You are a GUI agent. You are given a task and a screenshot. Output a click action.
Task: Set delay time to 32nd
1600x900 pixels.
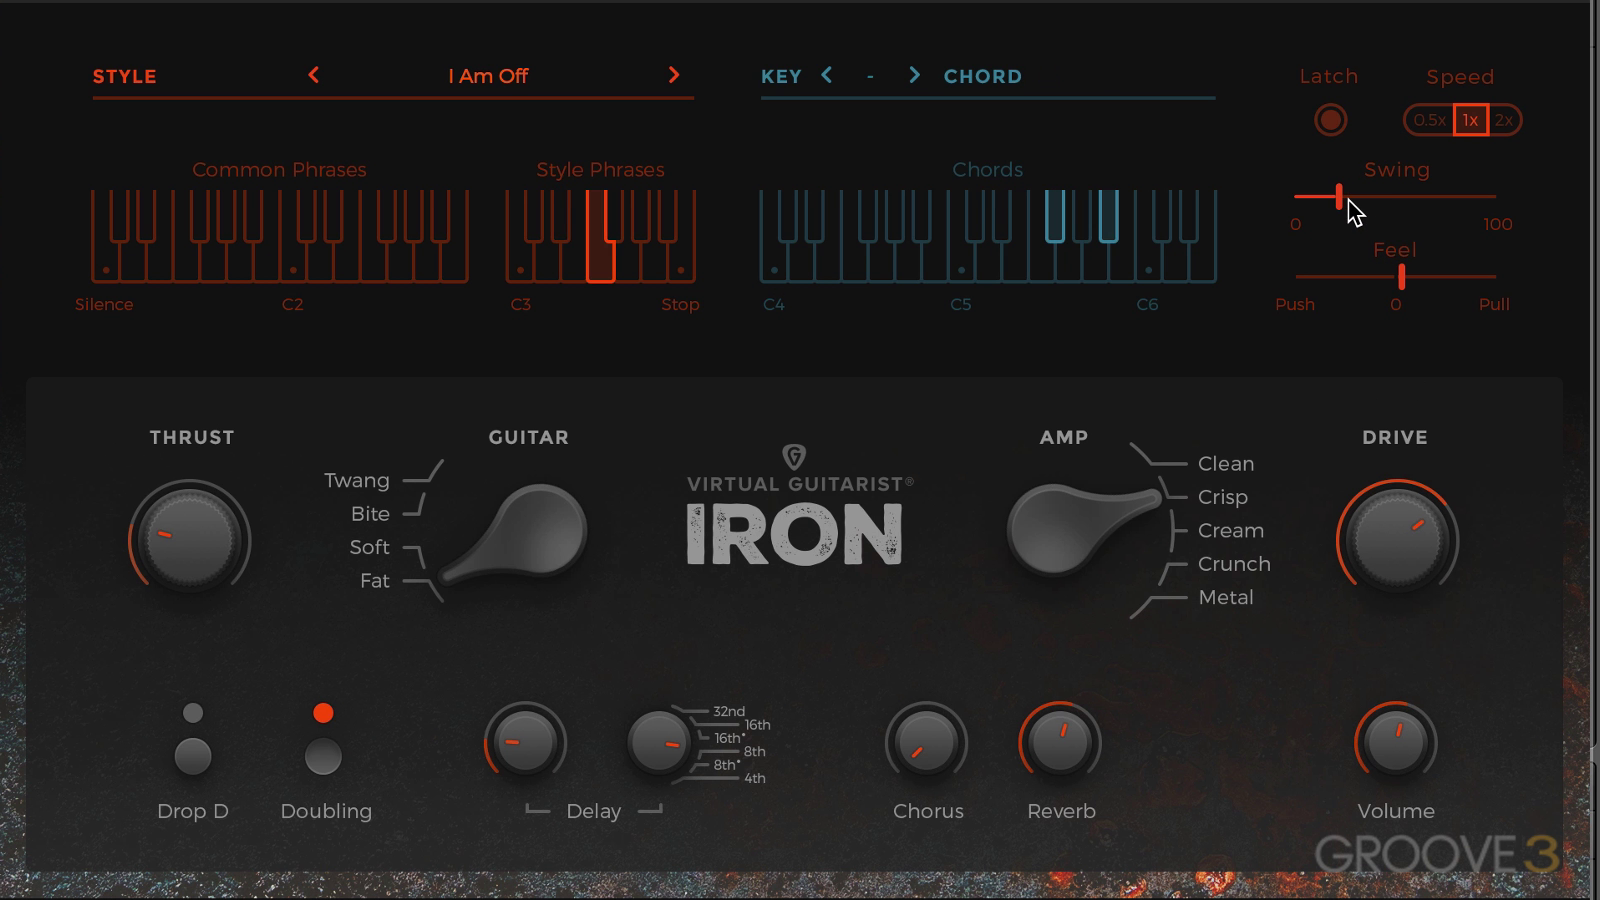[729, 711]
